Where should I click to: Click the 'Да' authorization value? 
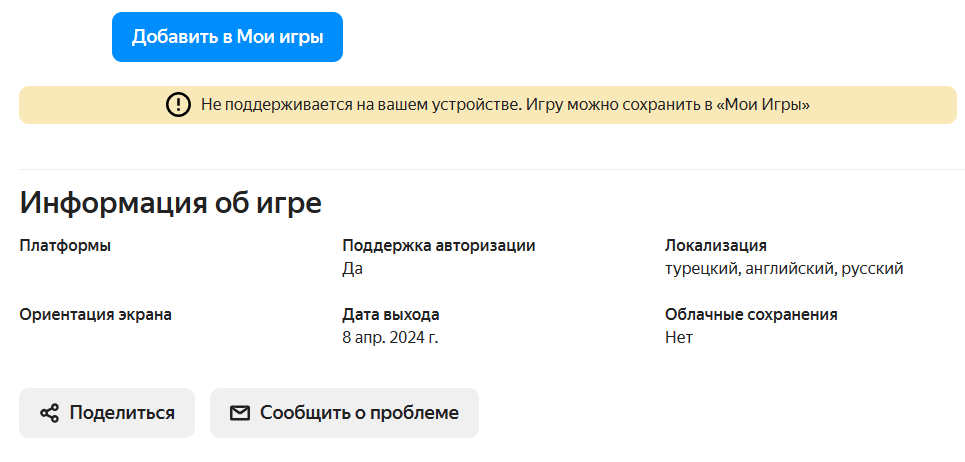[352, 269]
